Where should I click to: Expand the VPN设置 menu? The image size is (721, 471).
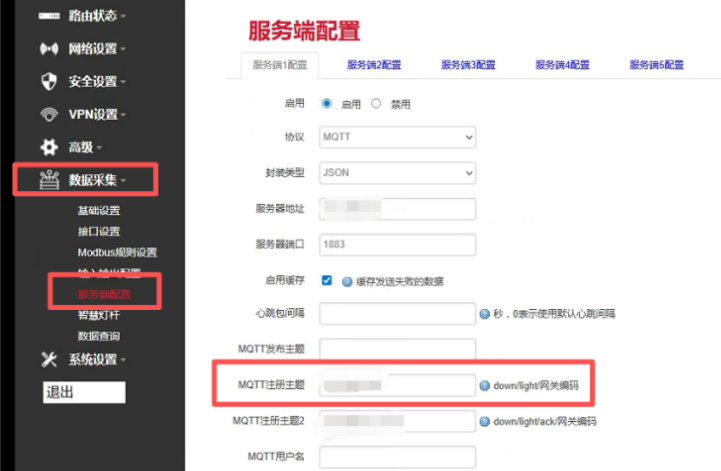pos(97,114)
